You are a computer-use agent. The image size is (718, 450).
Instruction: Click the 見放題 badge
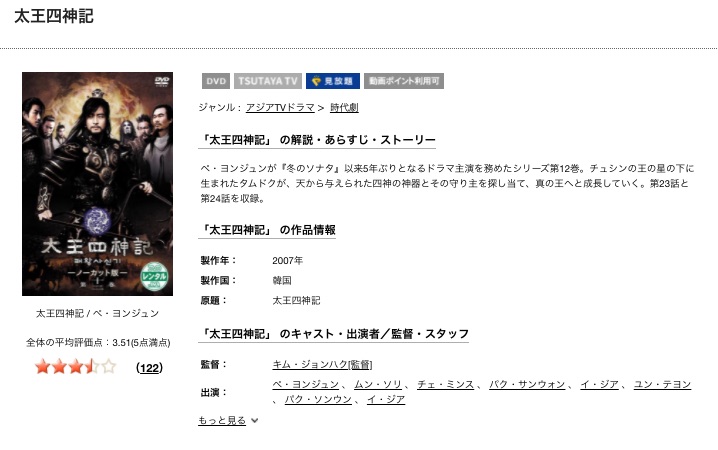coord(333,81)
